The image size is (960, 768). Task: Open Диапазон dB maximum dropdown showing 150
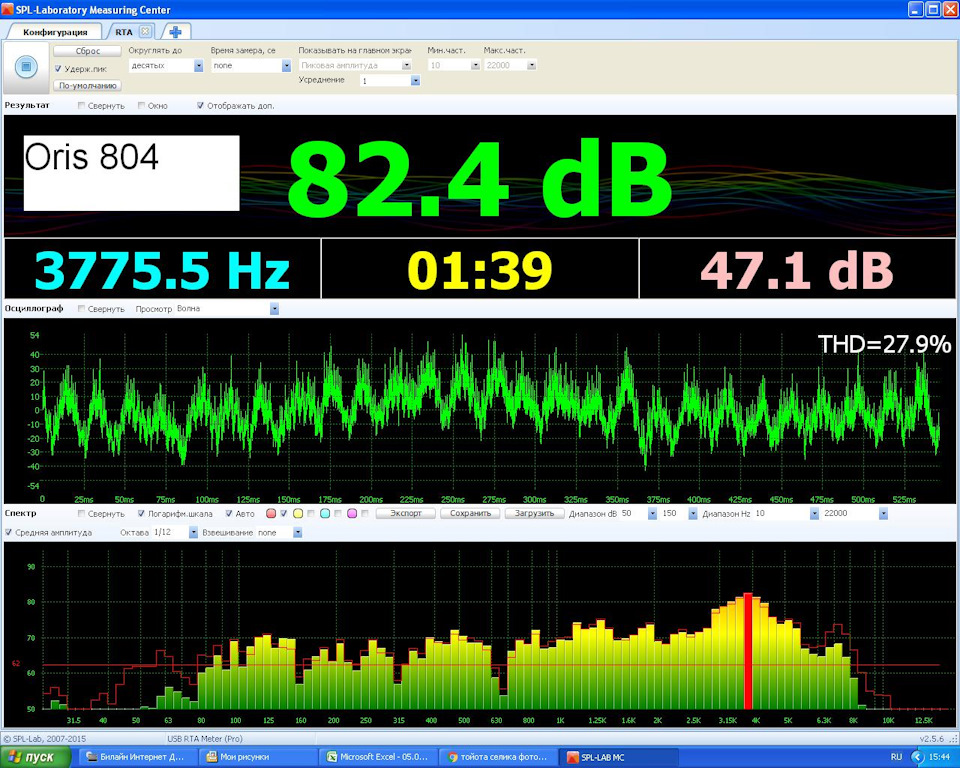coord(692,513)
